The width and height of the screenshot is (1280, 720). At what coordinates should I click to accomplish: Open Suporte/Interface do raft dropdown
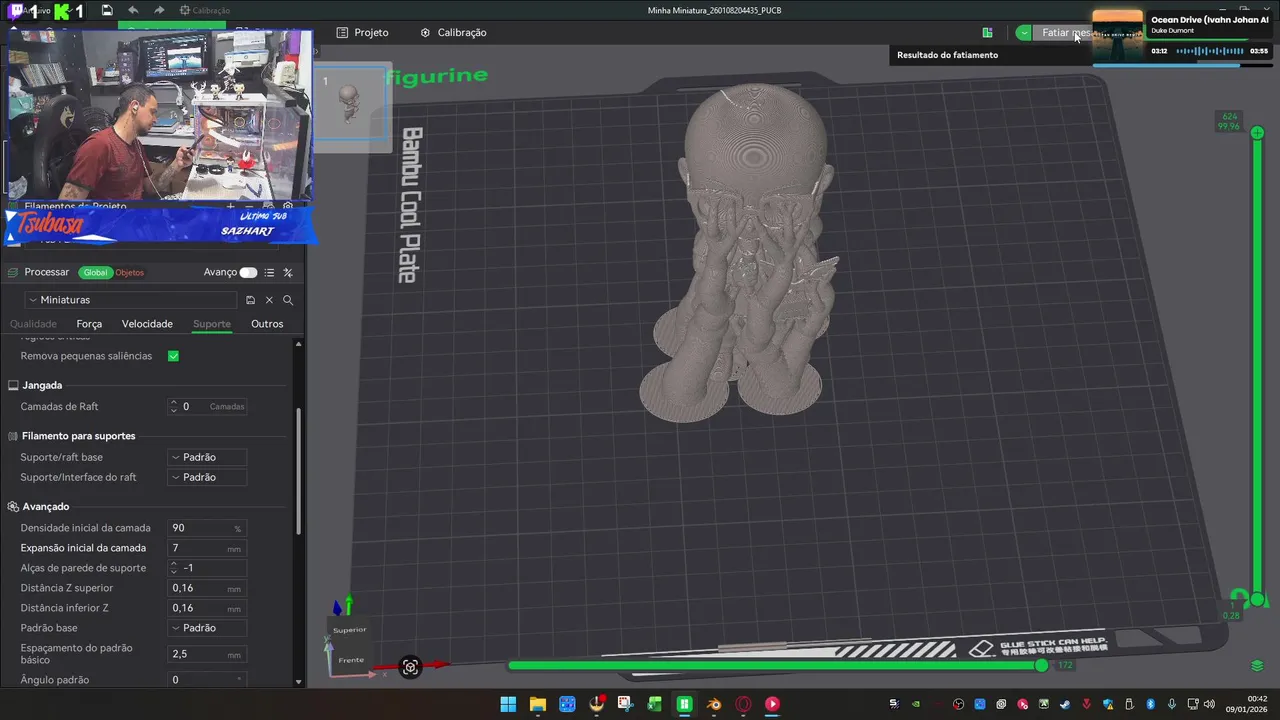(207, 477)
